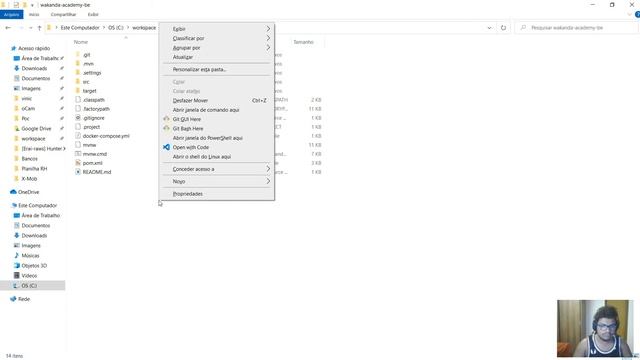The width and height of the screenshot is (640, 360).
Task: Select the README.md file
Action: (97, 172)
